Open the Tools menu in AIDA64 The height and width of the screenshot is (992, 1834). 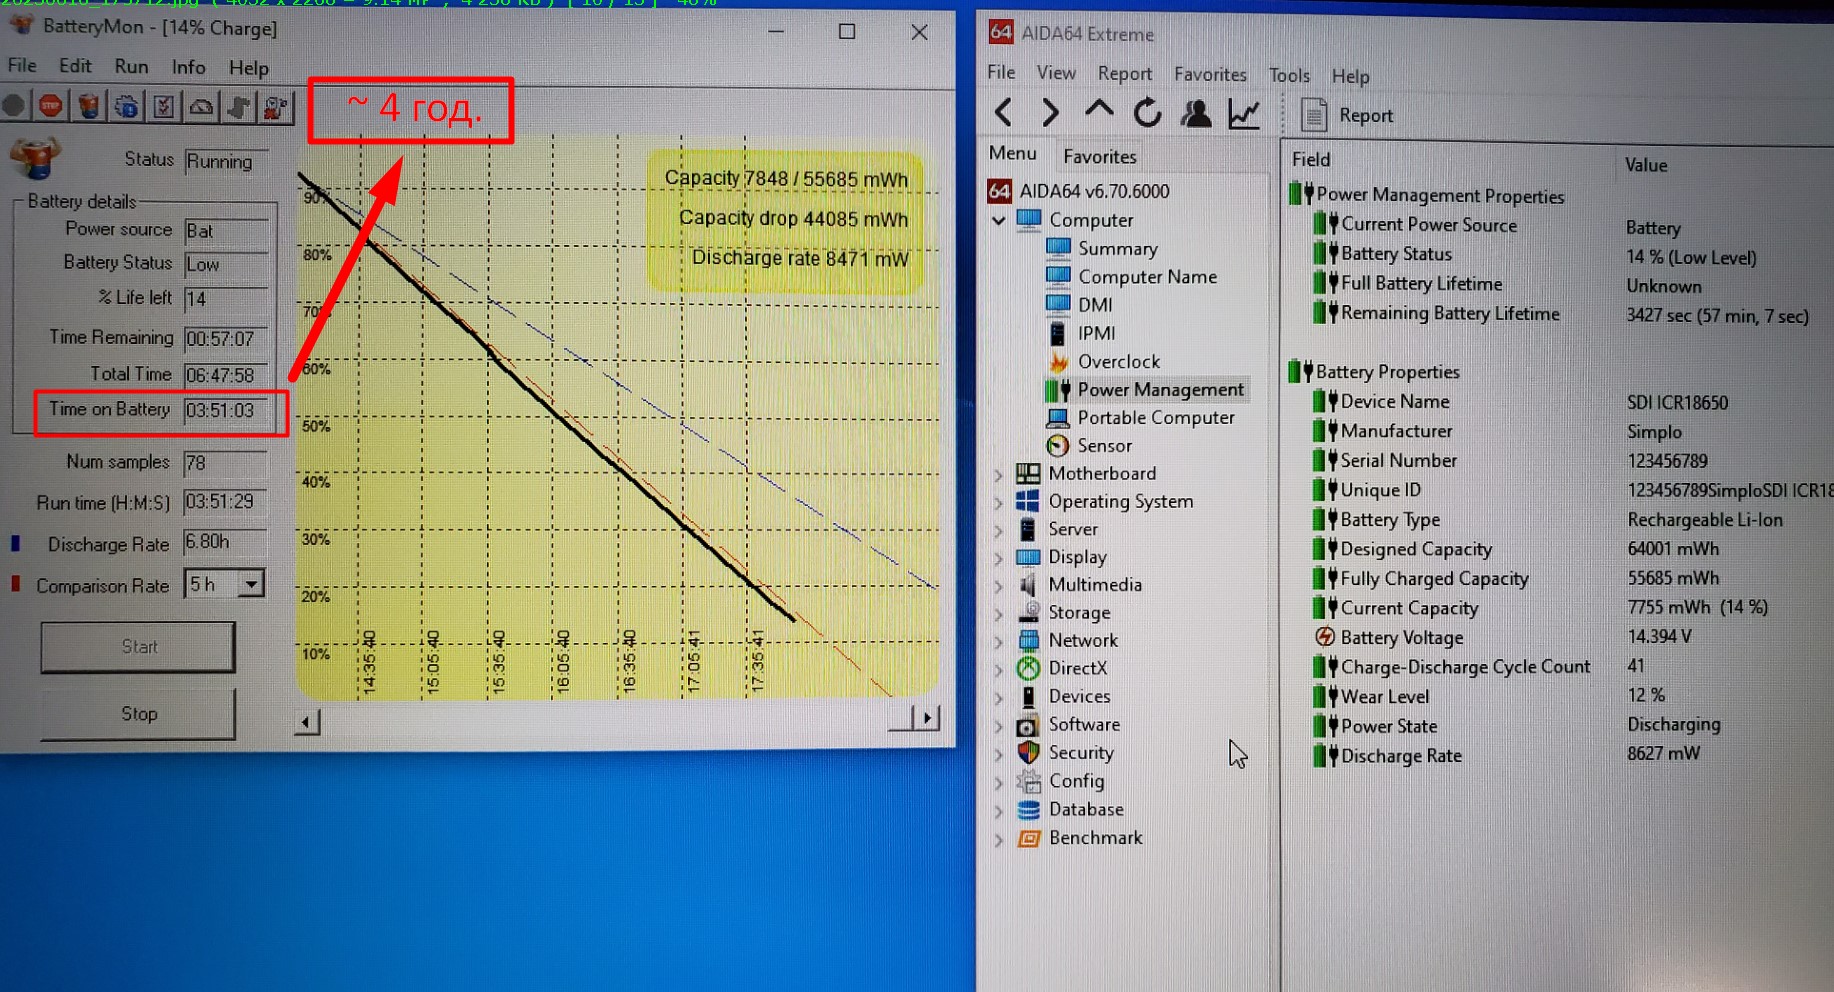click(x=1288, y=75)
